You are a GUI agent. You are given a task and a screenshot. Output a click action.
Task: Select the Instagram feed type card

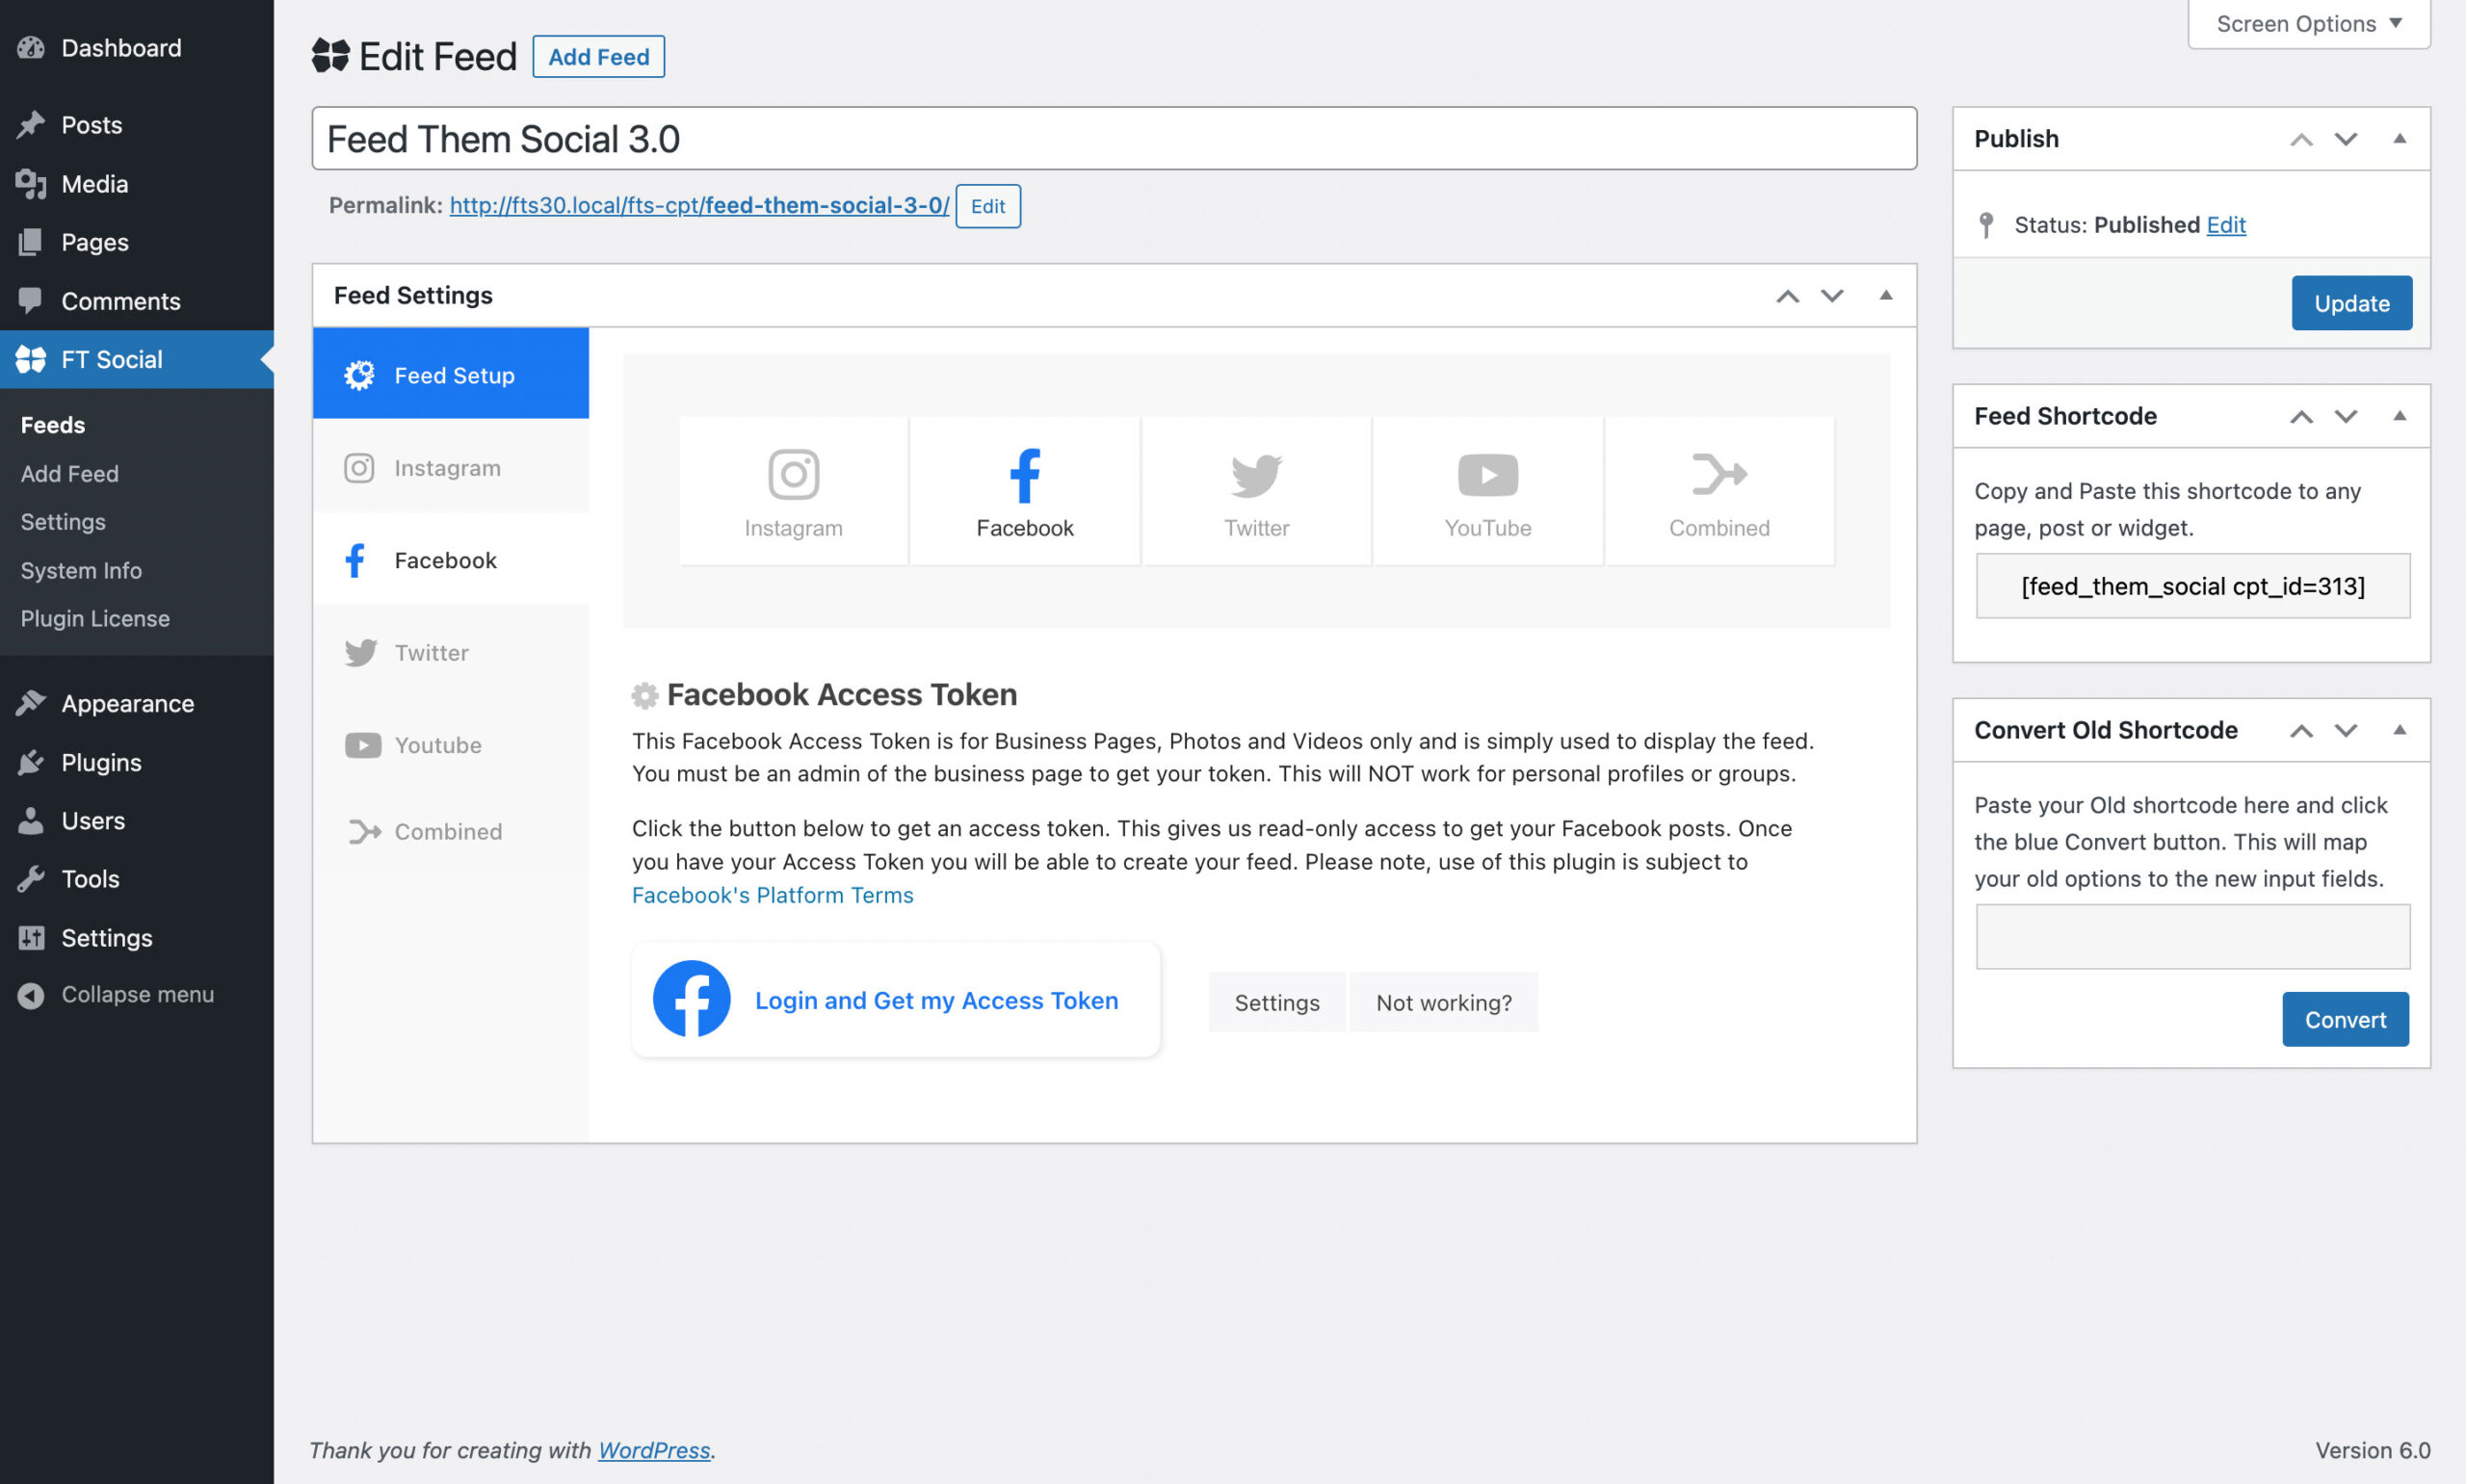coord(793,491)
